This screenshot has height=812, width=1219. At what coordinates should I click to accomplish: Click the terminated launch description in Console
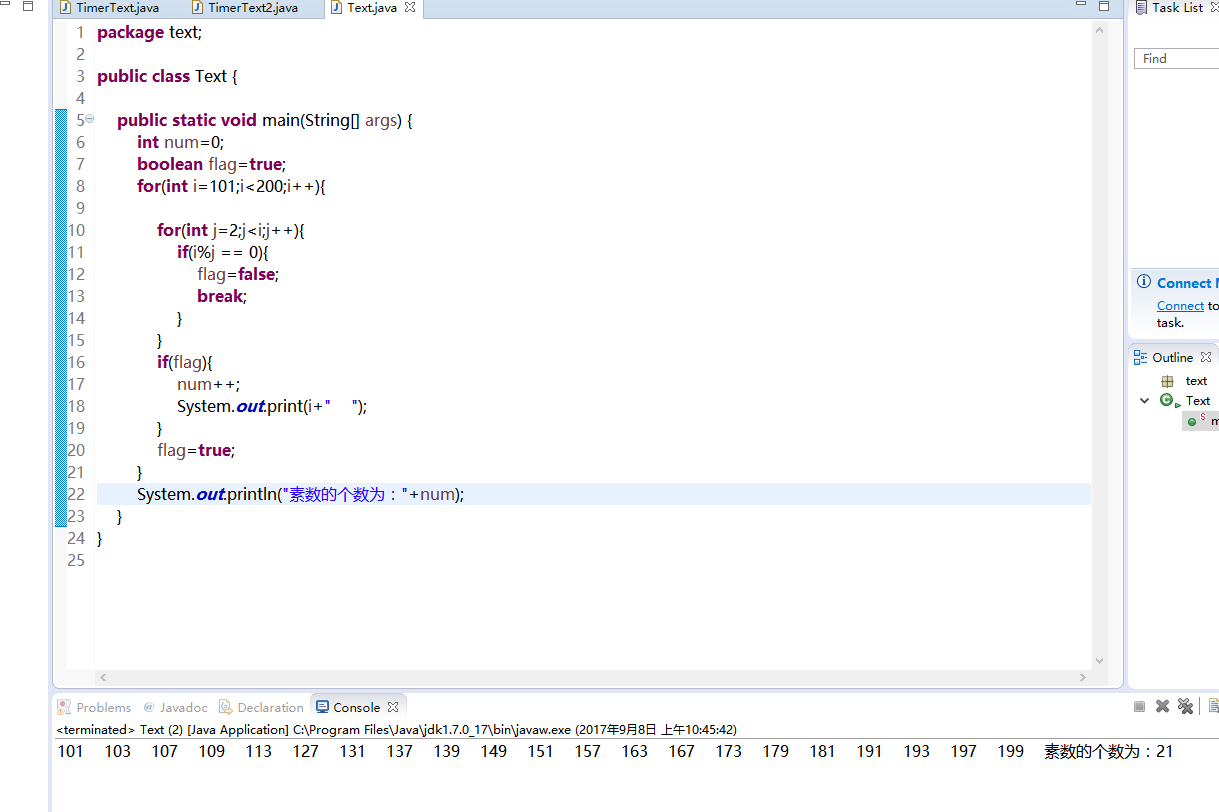[x=396, y=730]
